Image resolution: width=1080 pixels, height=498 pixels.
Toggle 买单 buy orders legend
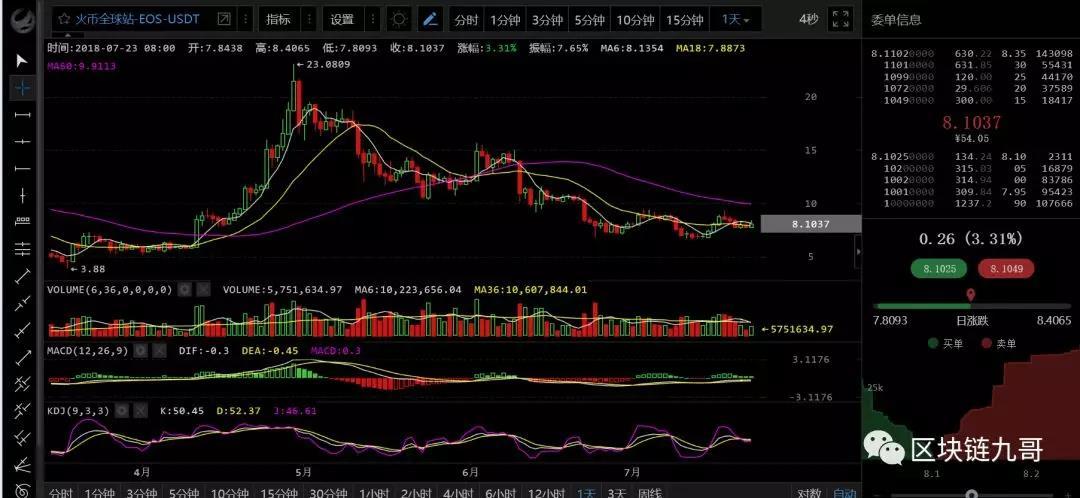[x=946, y=343]
